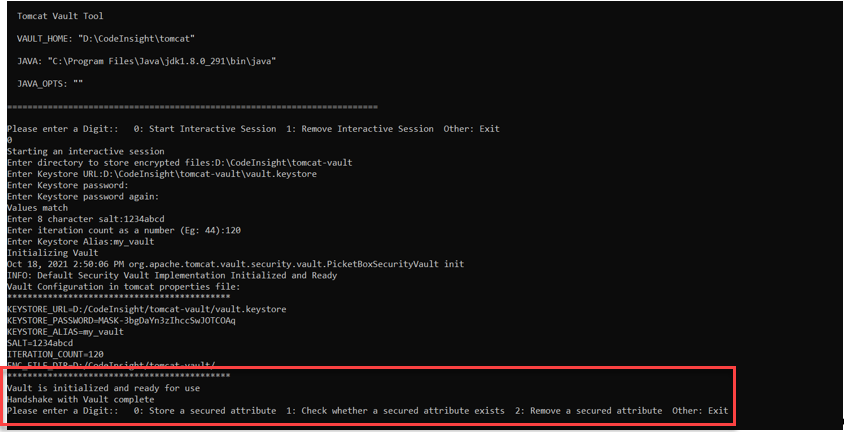Click the iteration count prompt line
Image resolution: width=844 pixels, height=432 pixels.
[126, 230]
